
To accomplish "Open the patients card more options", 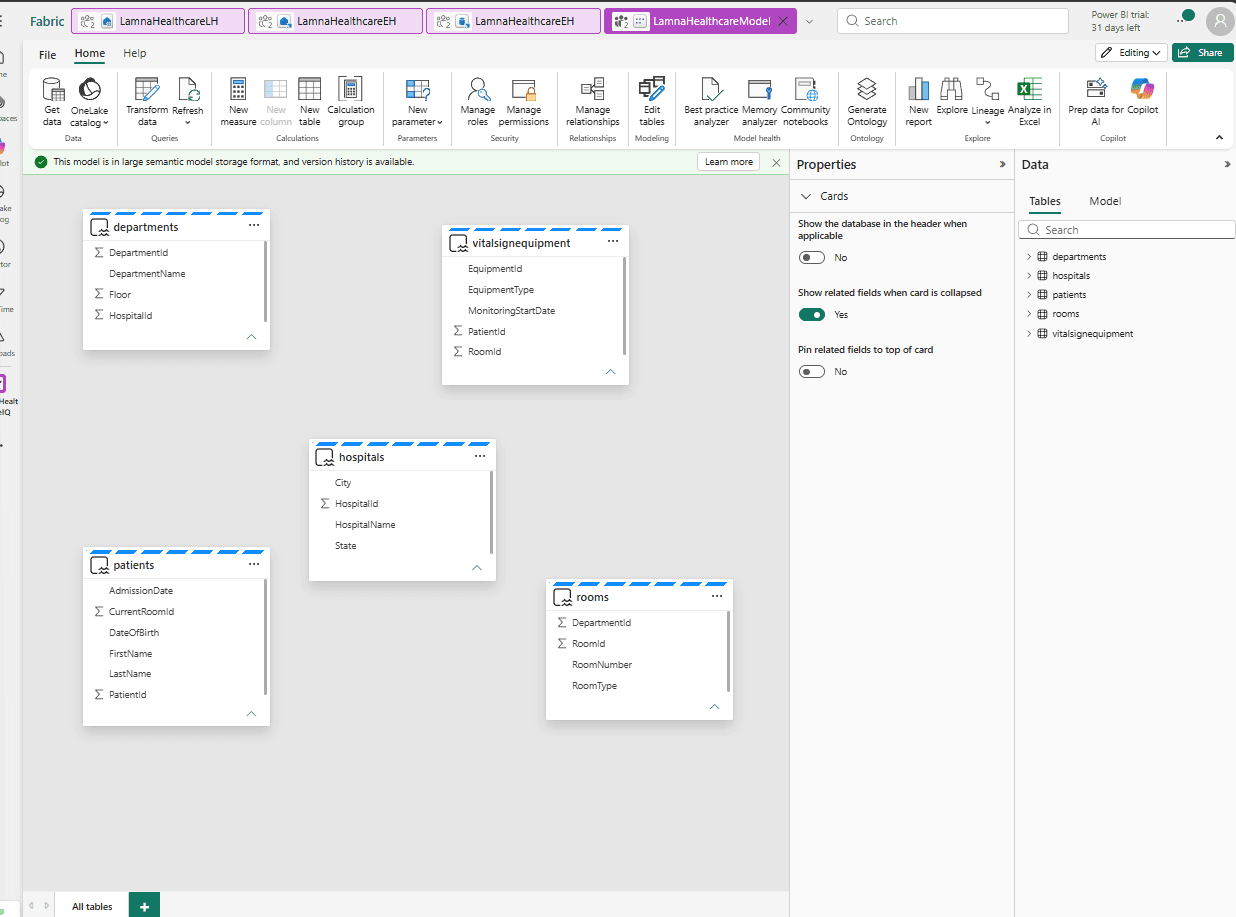I will pos(254,564).
